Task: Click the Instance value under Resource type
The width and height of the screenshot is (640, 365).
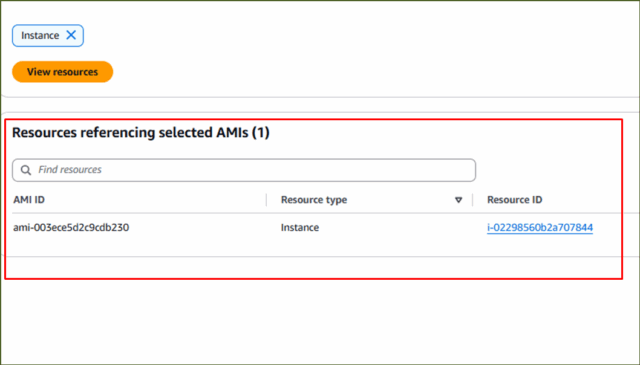Action: click(300, 227)
